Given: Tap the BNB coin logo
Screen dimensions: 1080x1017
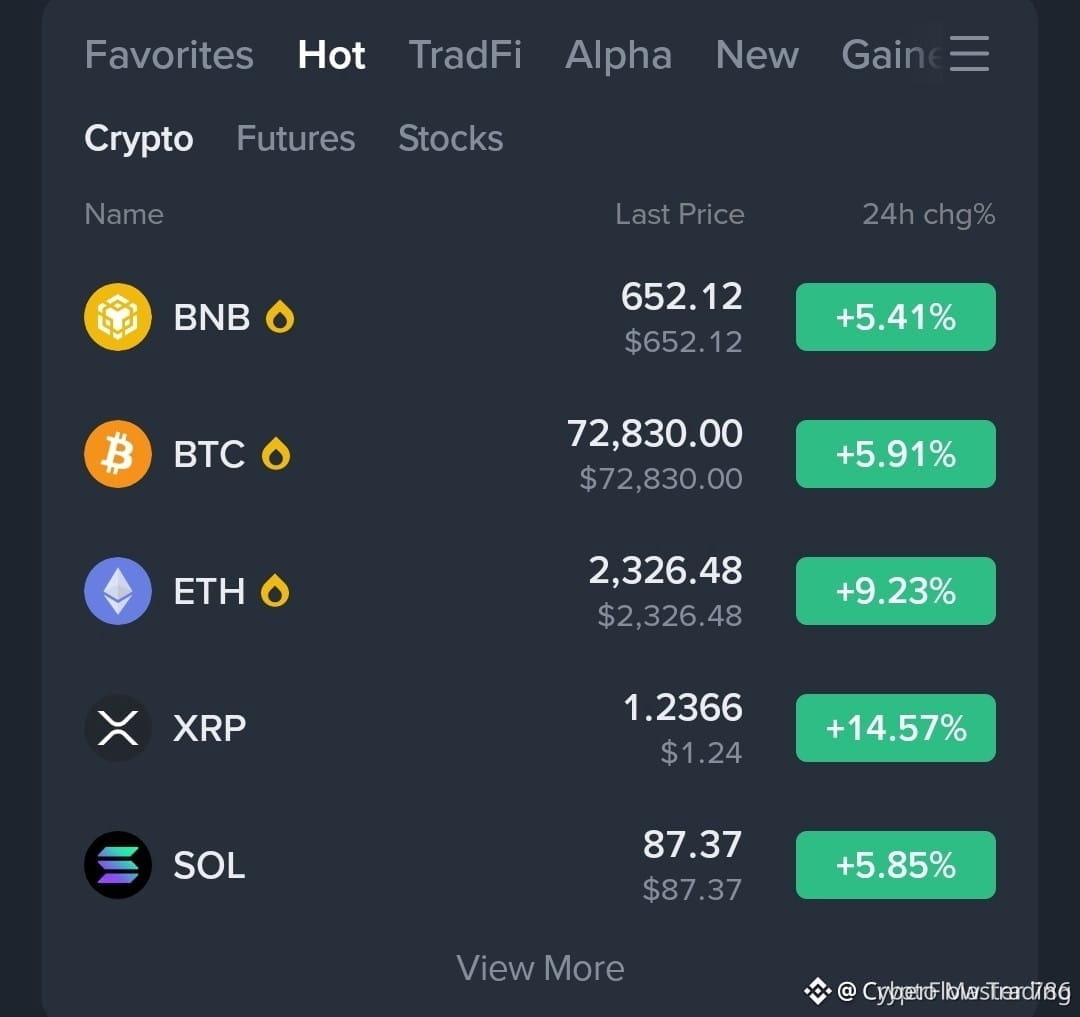Looking at the screenshot, I should pyautogui.click(x=118, y=317).
